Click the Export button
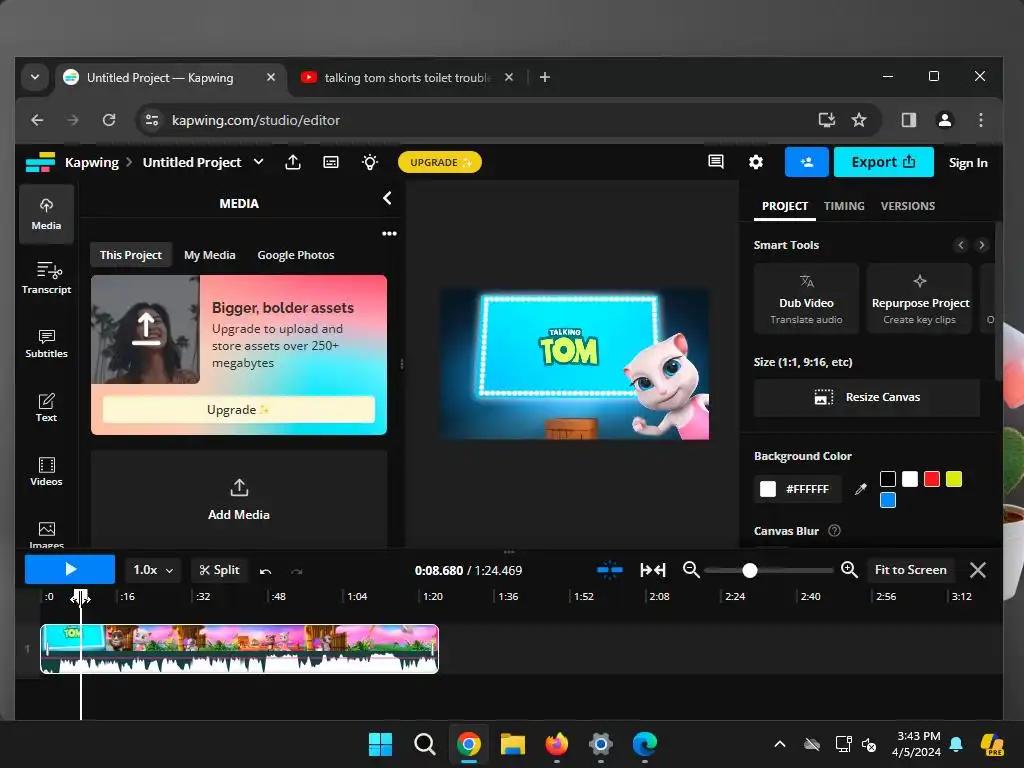1024x768 pixels. coord(884,162)
